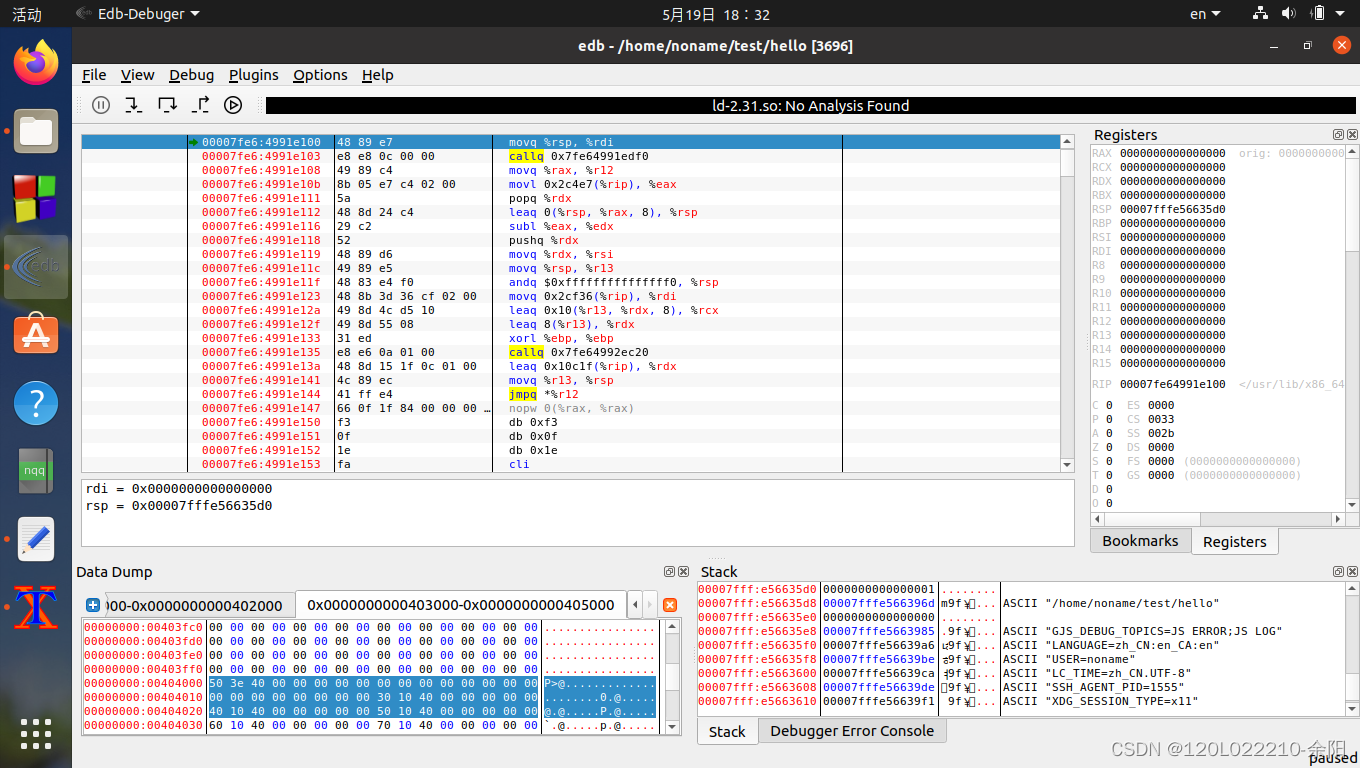
Task: Switch to Debugger Error Console tab
Action: point(852,730)
